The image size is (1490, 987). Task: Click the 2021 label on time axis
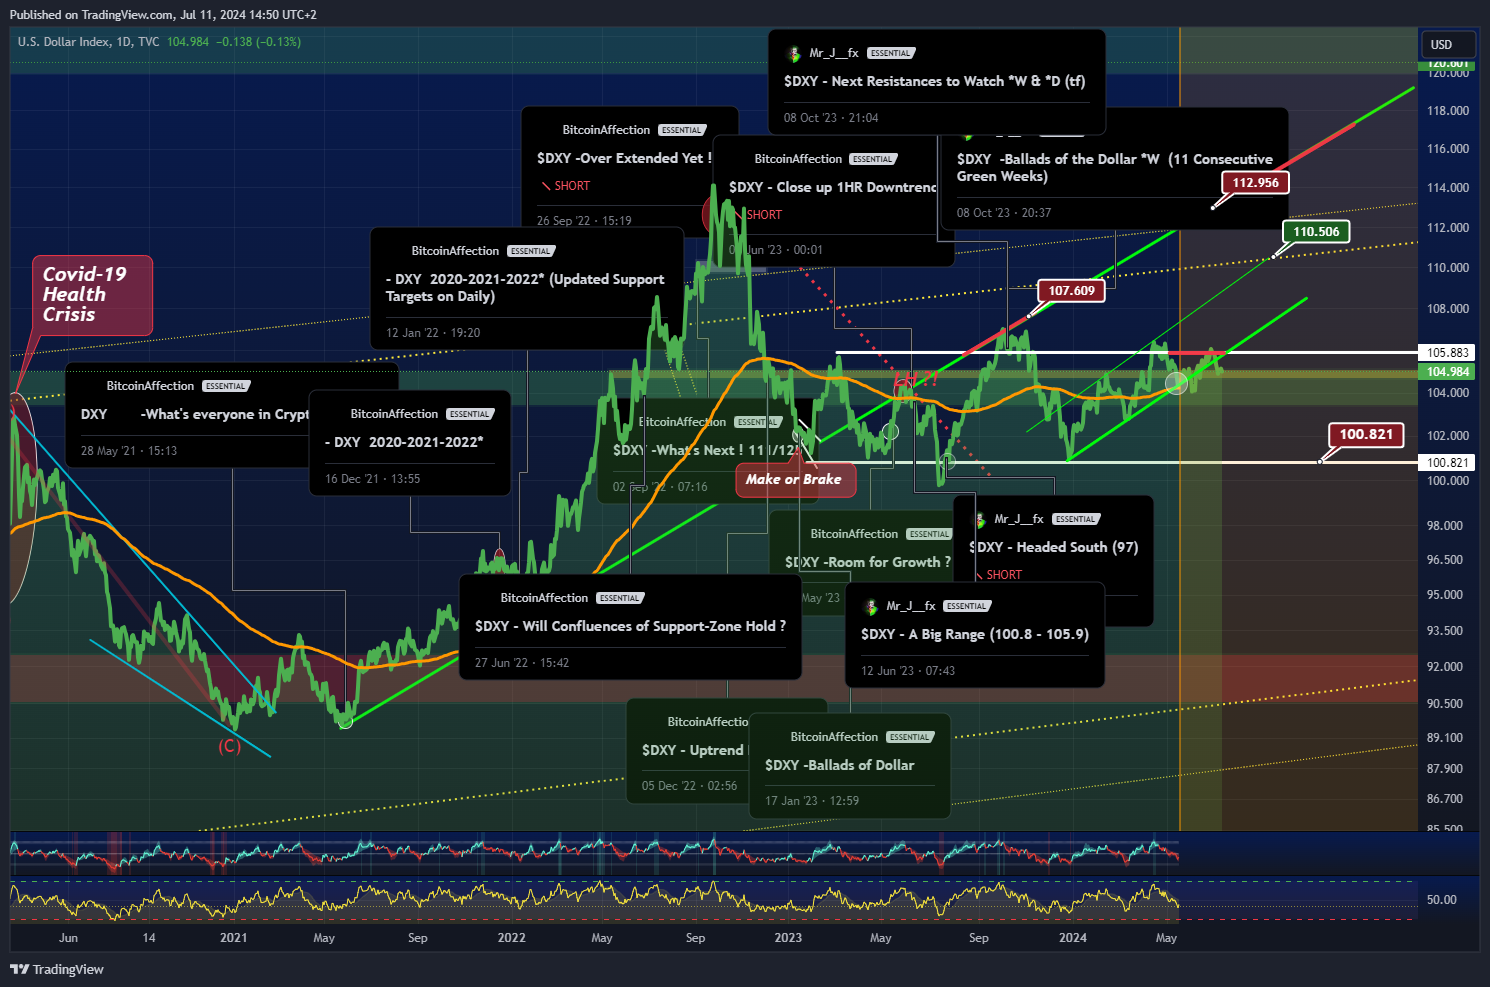point(233,938)
